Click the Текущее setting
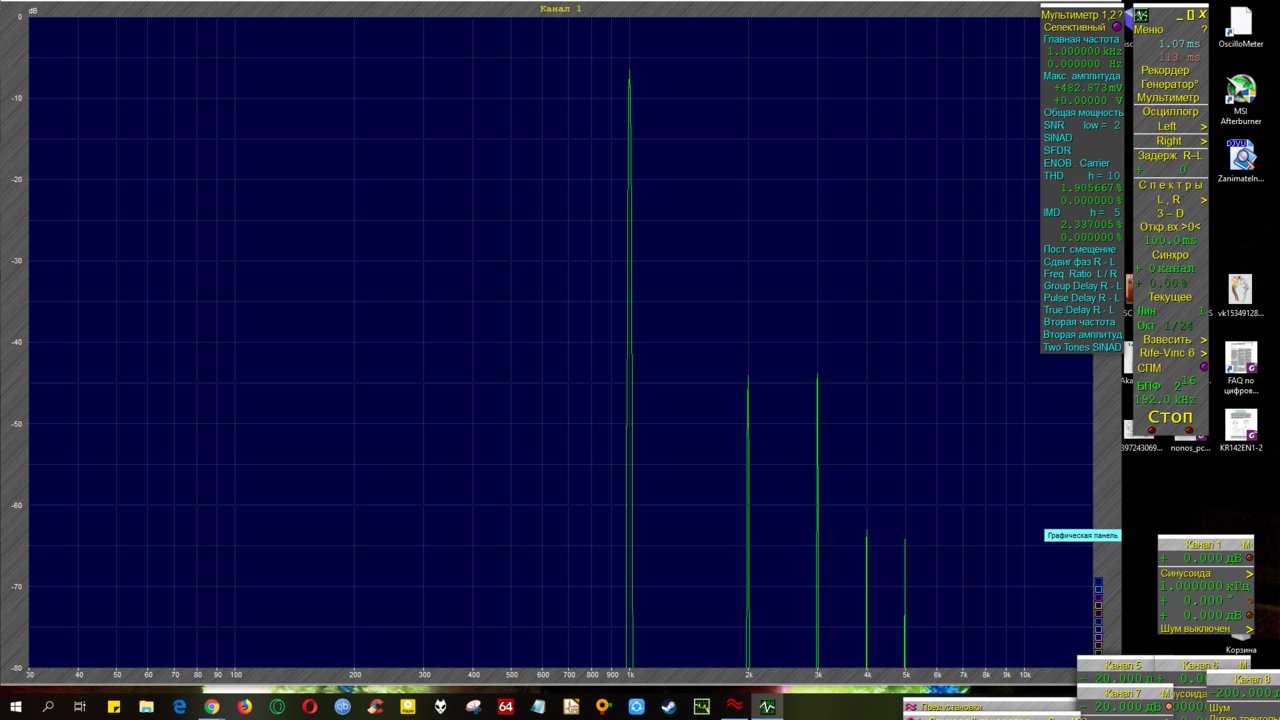The width and height of the screenshot is (1280, 720). pyautogui.click(x=1170, y=297)
